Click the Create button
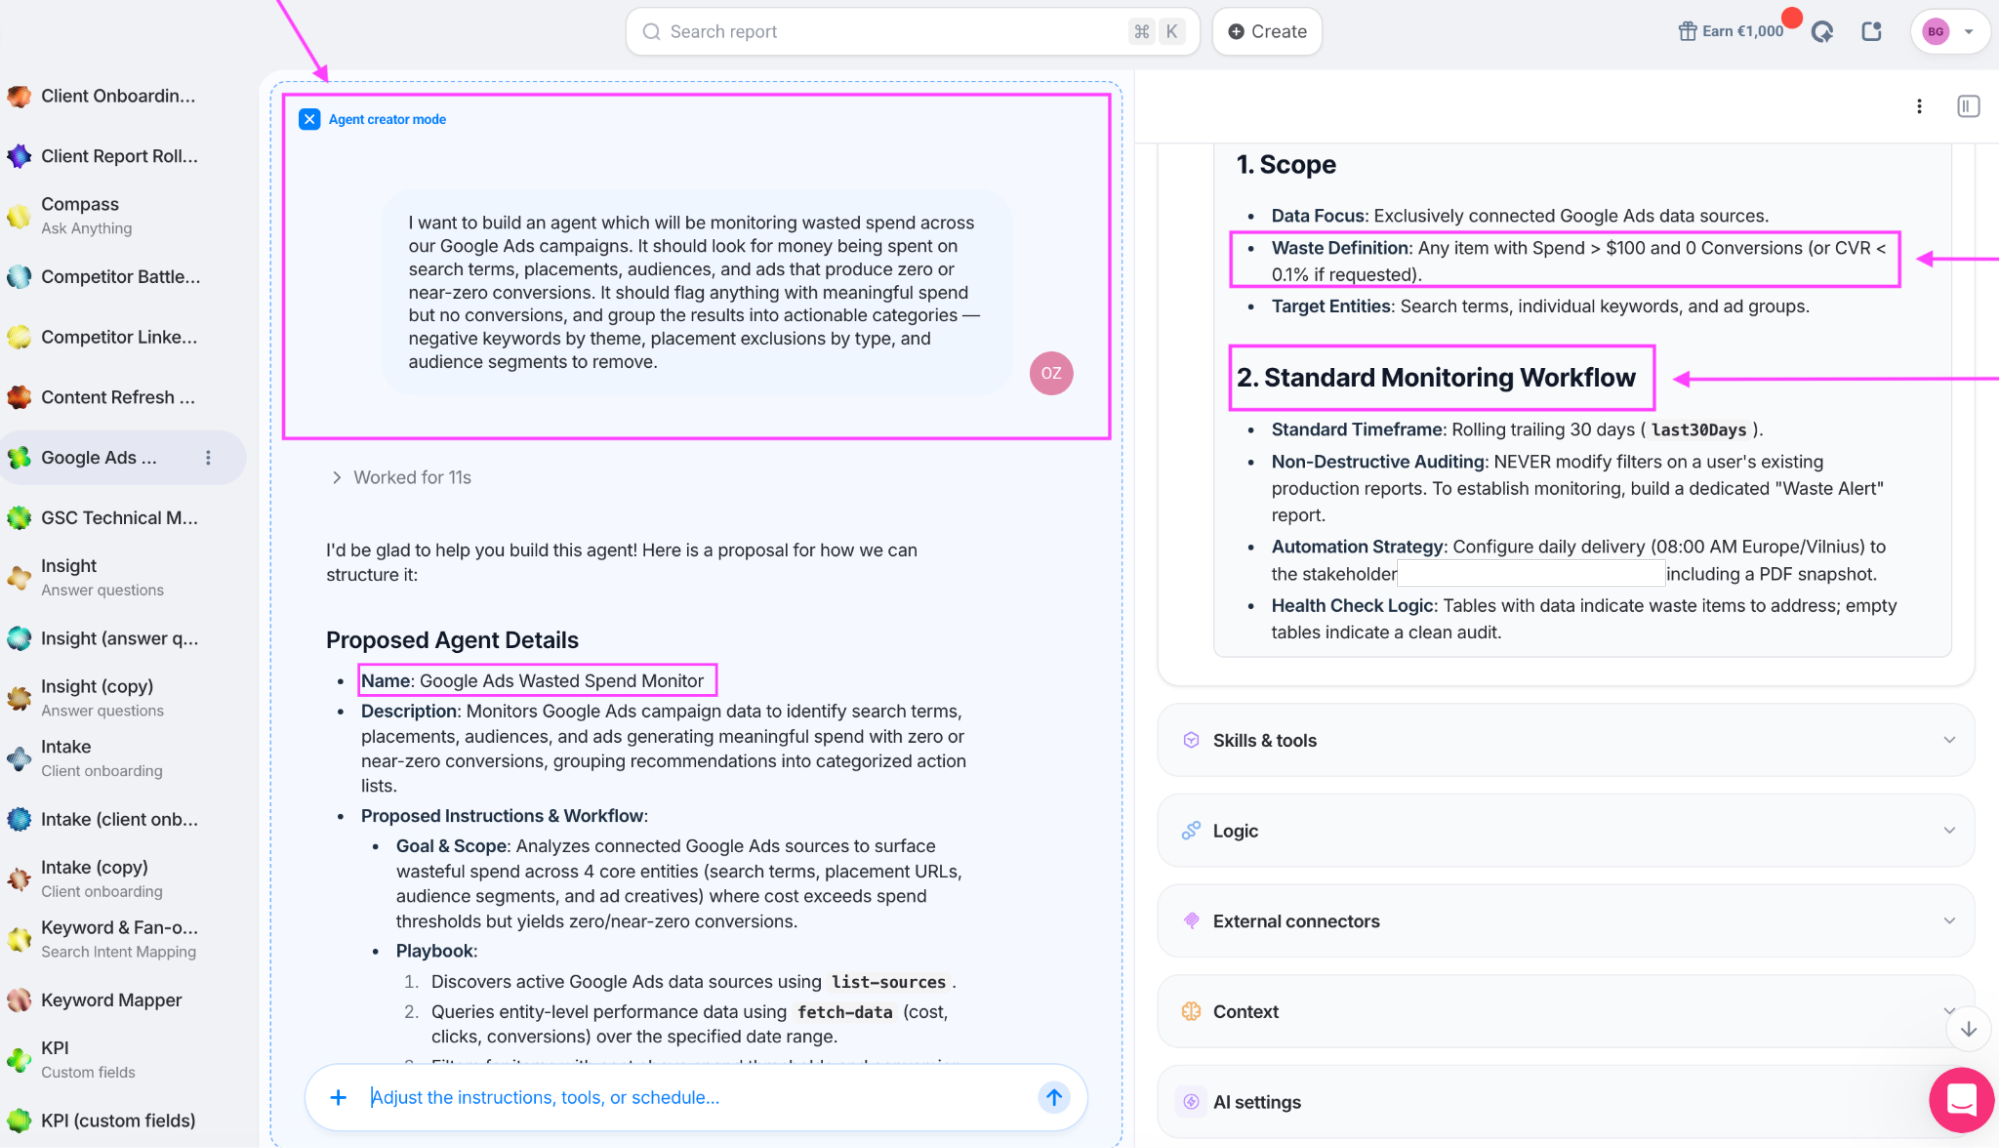Image resolution: width=1999 pixels, height=1148 pixels. [1266, 32]
